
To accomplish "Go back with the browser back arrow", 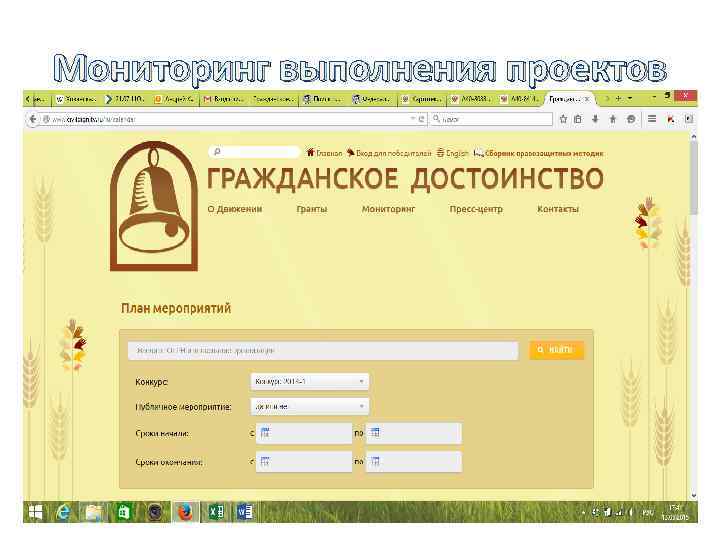I will click(33, 119).
